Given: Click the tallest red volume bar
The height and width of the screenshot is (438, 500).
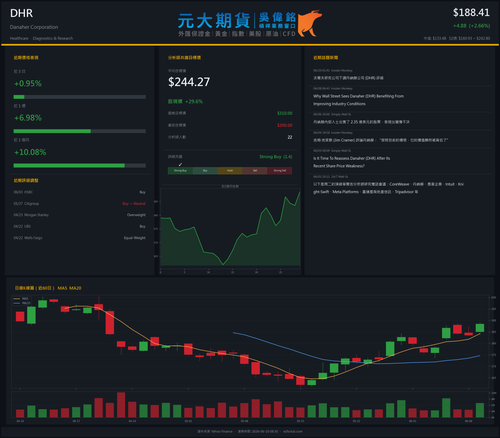Looking at the screenshot, I should [x=121, y=405].
